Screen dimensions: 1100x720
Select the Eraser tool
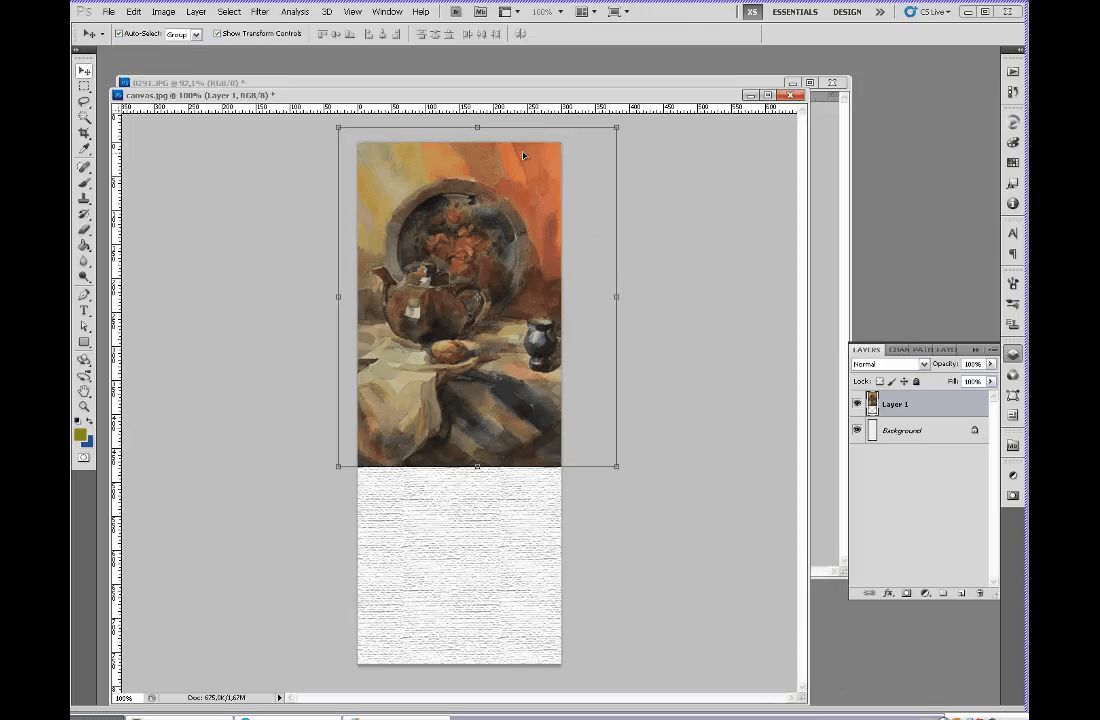pyautogui.click(x=83, y=229)
